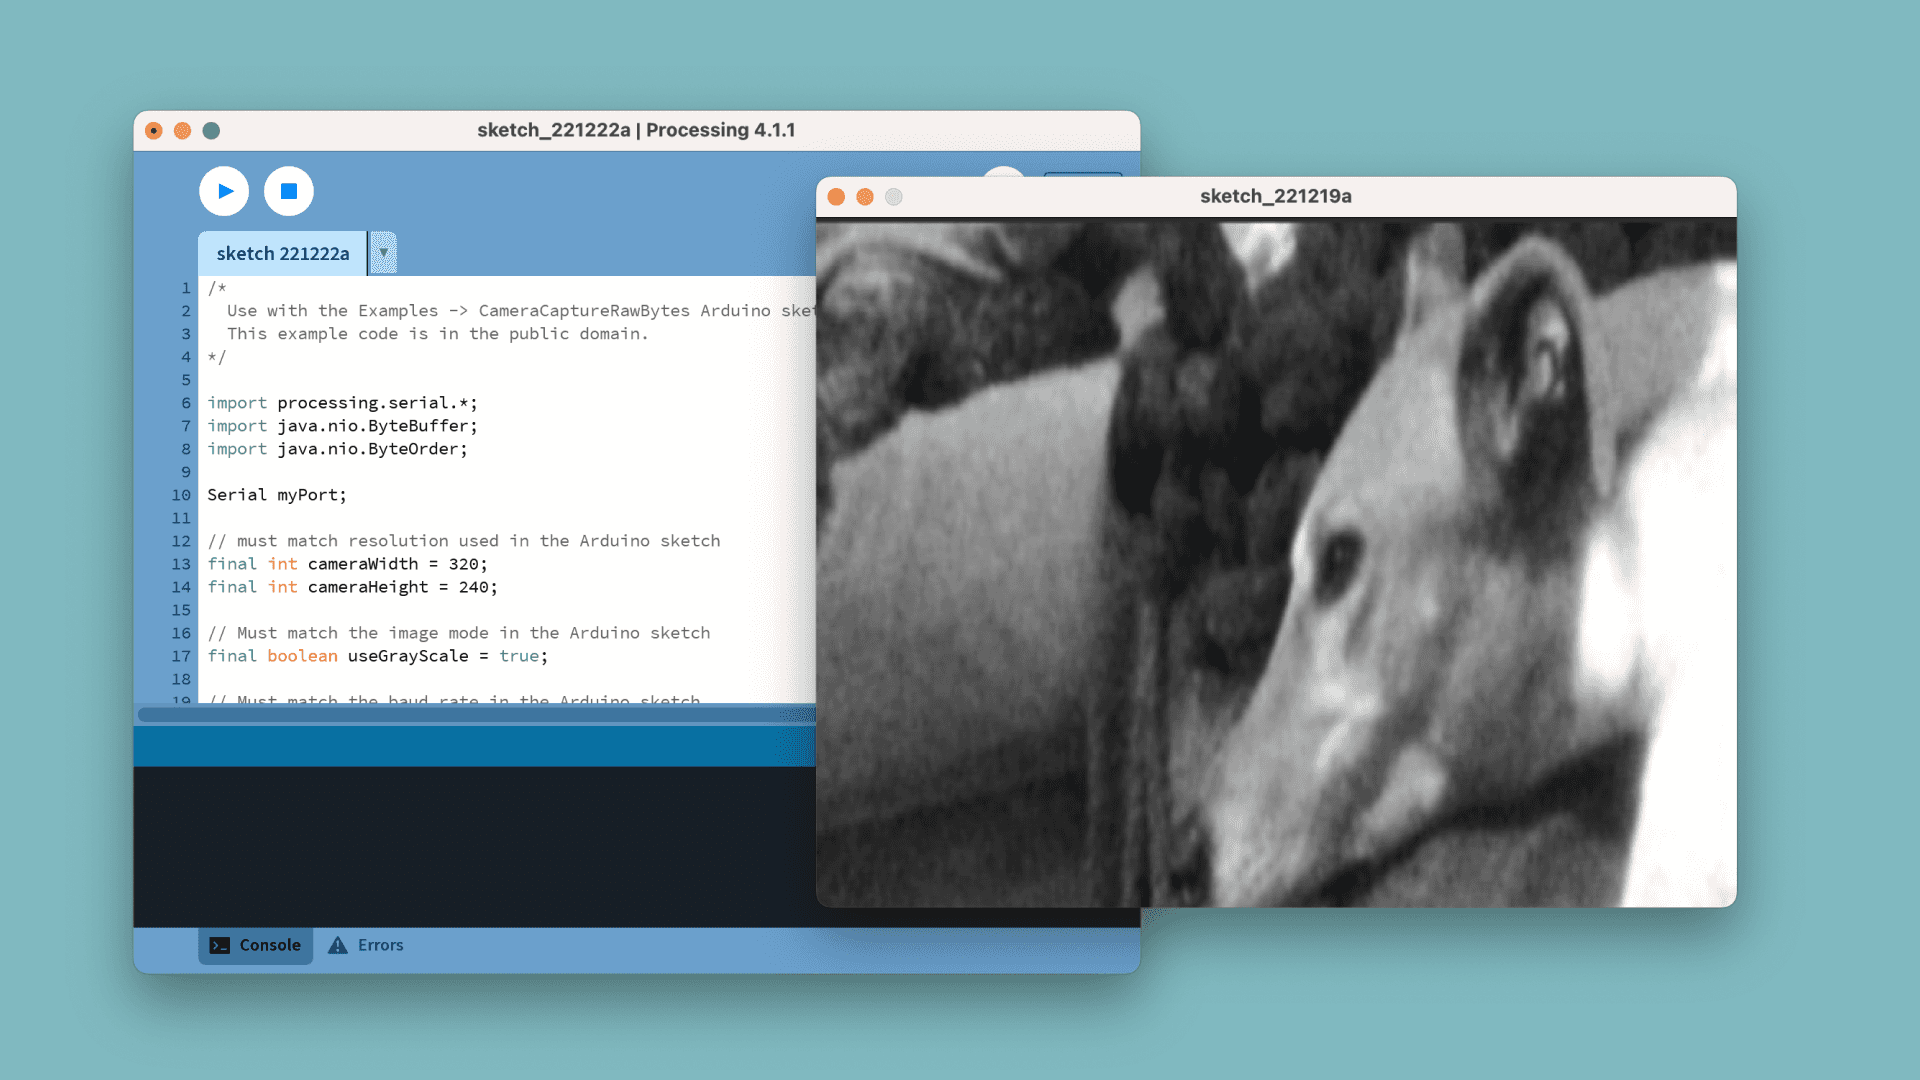The width and height of the screenshot is (1920, 1080).
Task: Run the sketch with the play button
Action: tap(224, 191)
